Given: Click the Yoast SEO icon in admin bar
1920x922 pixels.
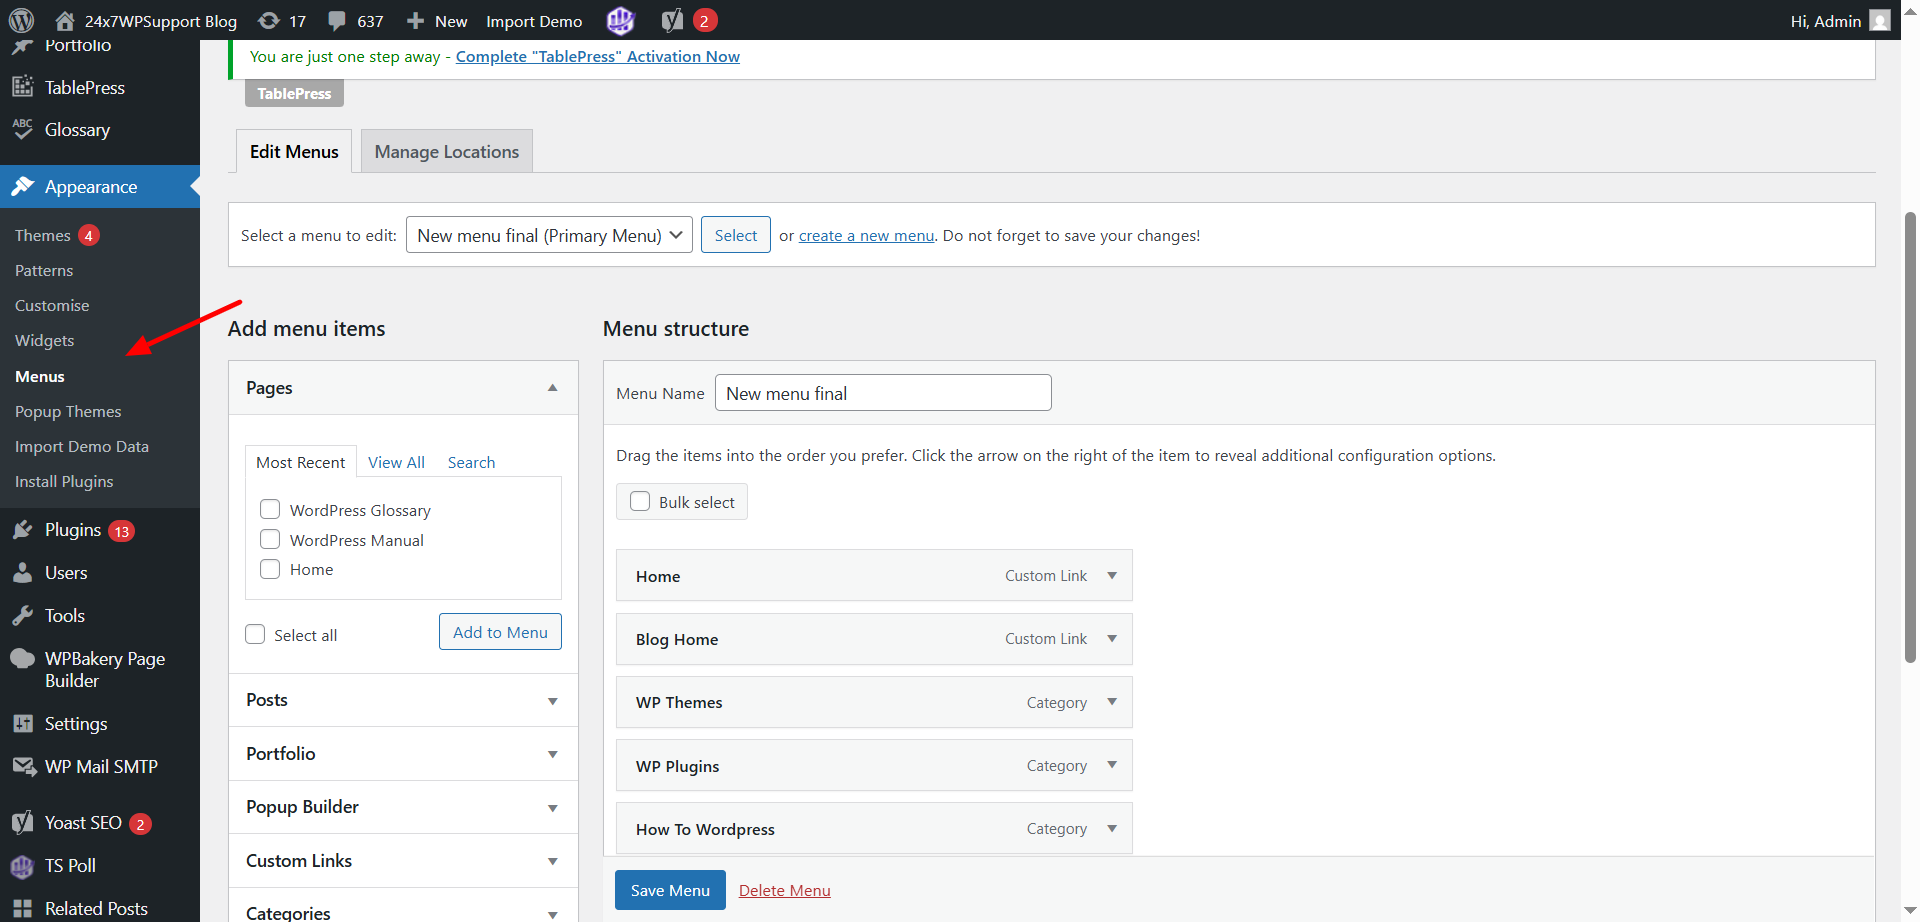Looking at the screenshot, I should pos(673,20).
